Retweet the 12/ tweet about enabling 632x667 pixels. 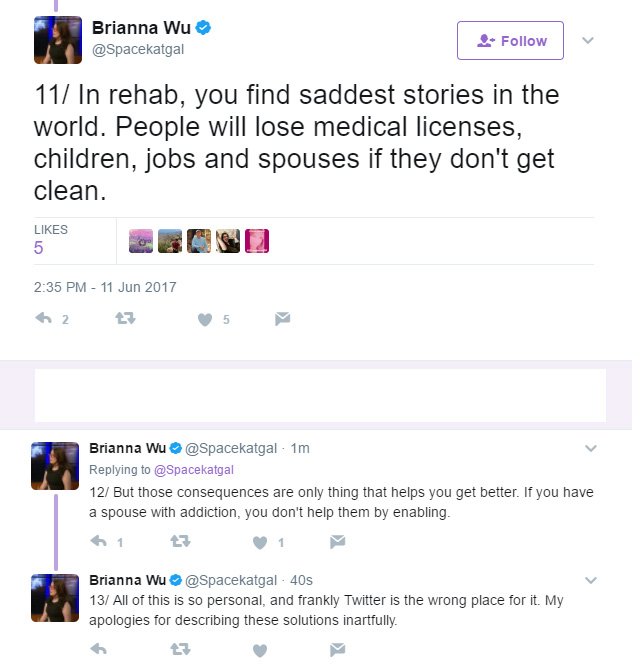point(180,542)
